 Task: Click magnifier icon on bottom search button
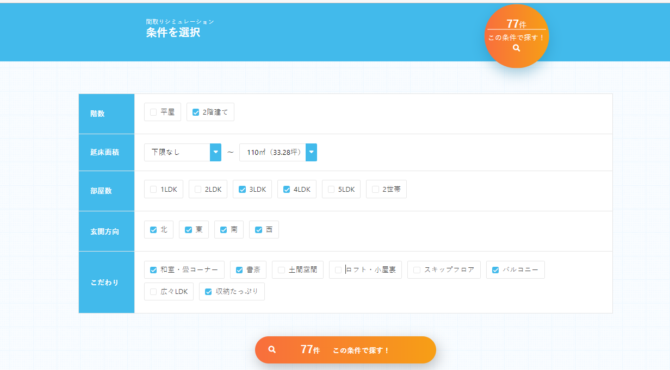[272, 349]
